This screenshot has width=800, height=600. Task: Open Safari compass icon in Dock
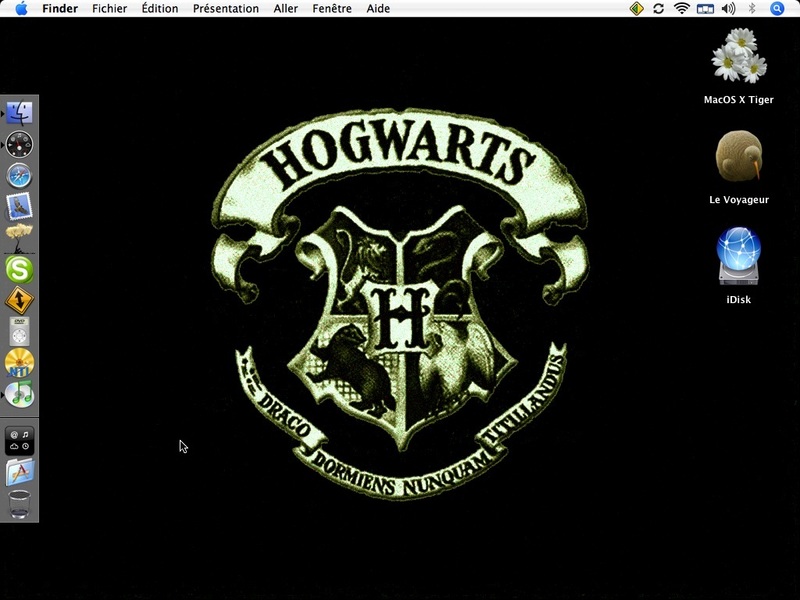point(19,176)
